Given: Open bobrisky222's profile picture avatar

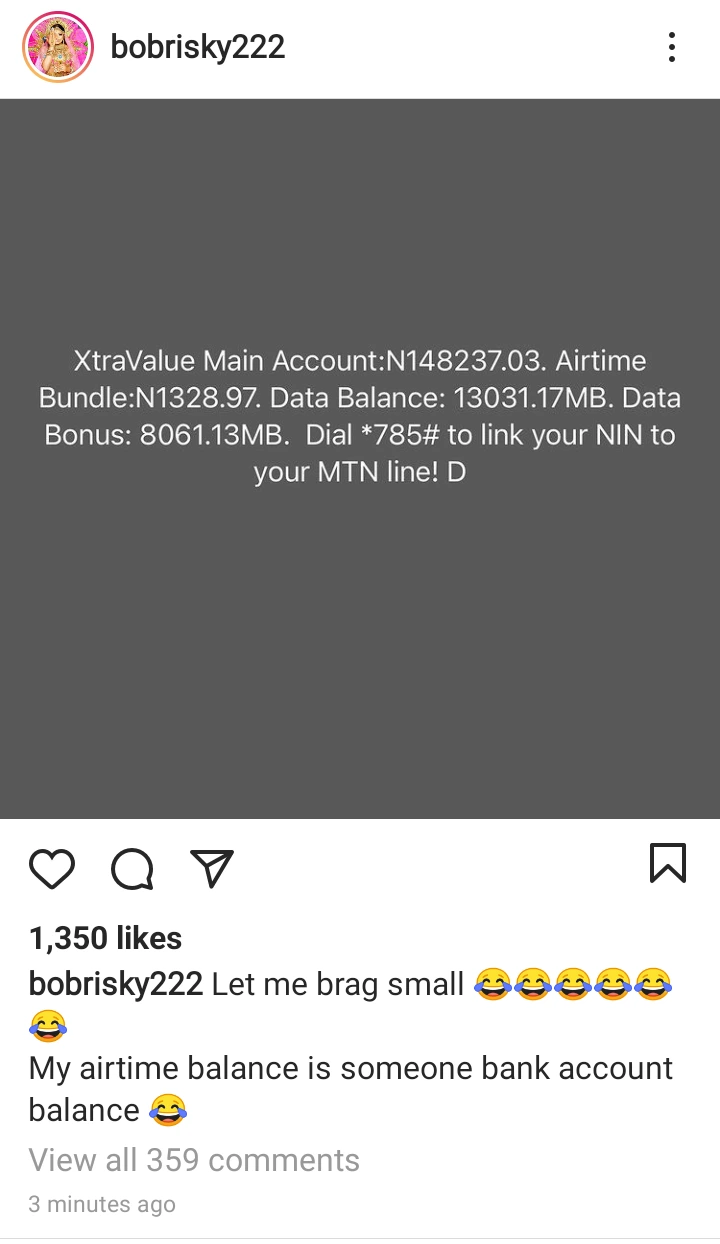Looking at the screenshot, I should (x=58, y=47).
